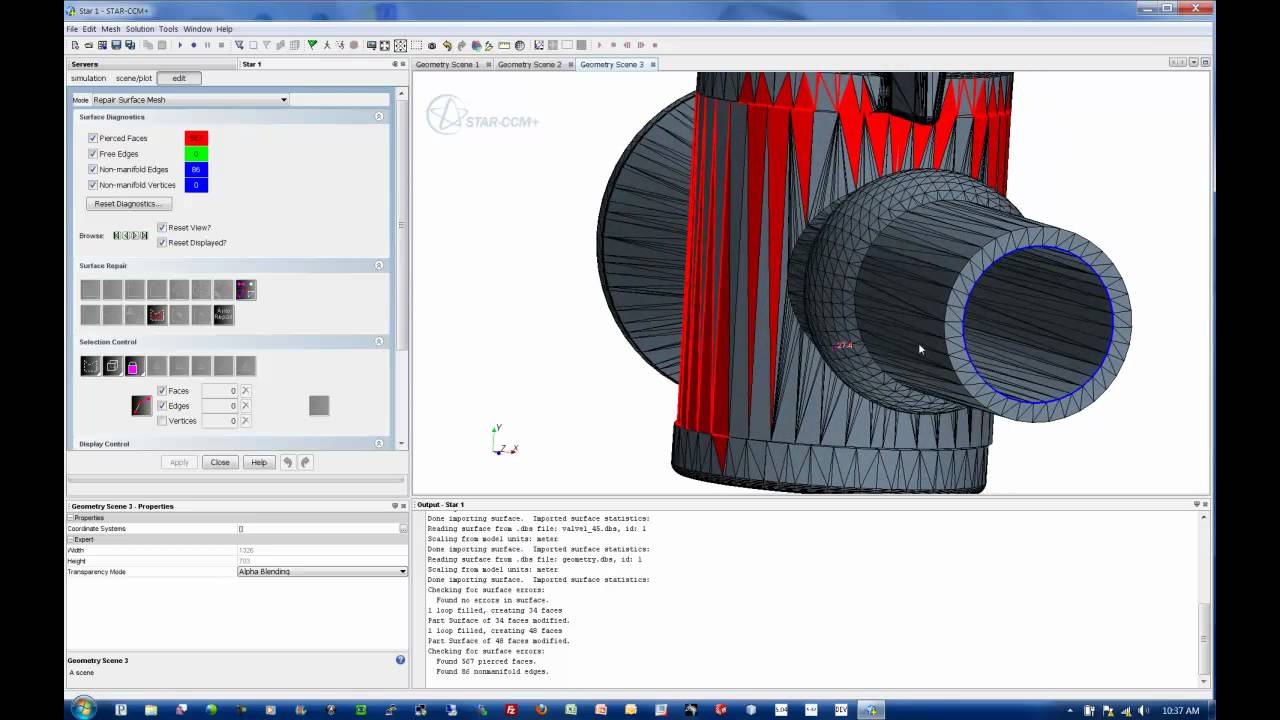
Task: Collapse the Surface Diagnostics section
Action: [379, 117]
